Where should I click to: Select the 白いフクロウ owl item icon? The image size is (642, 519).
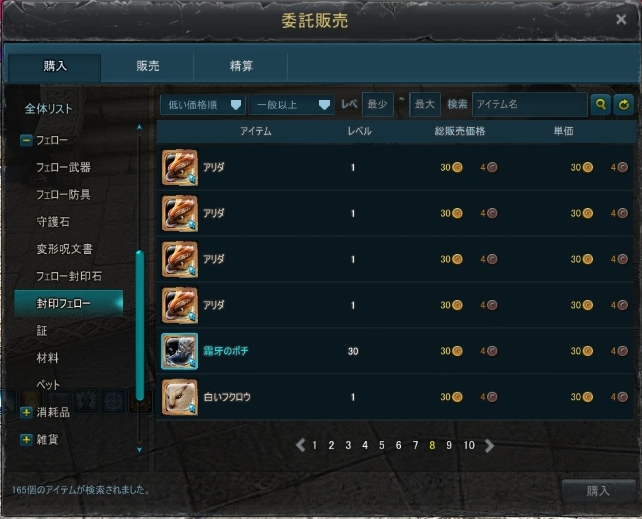pos(180,397)
